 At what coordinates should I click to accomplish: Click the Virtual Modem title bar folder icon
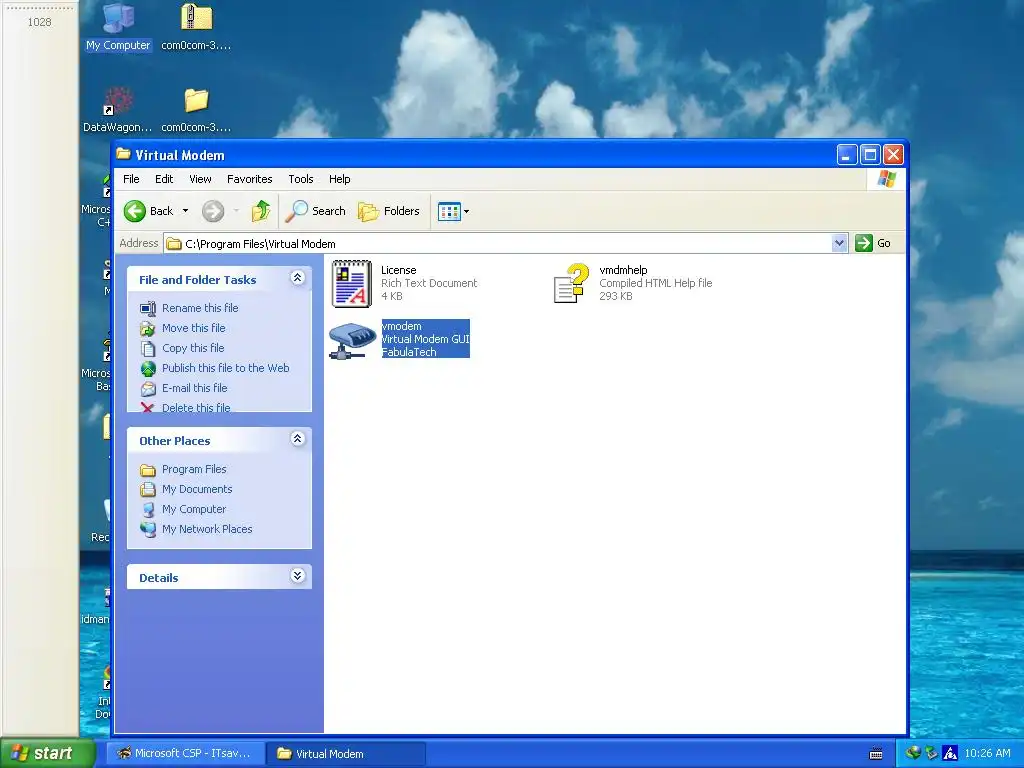[123, 154]
